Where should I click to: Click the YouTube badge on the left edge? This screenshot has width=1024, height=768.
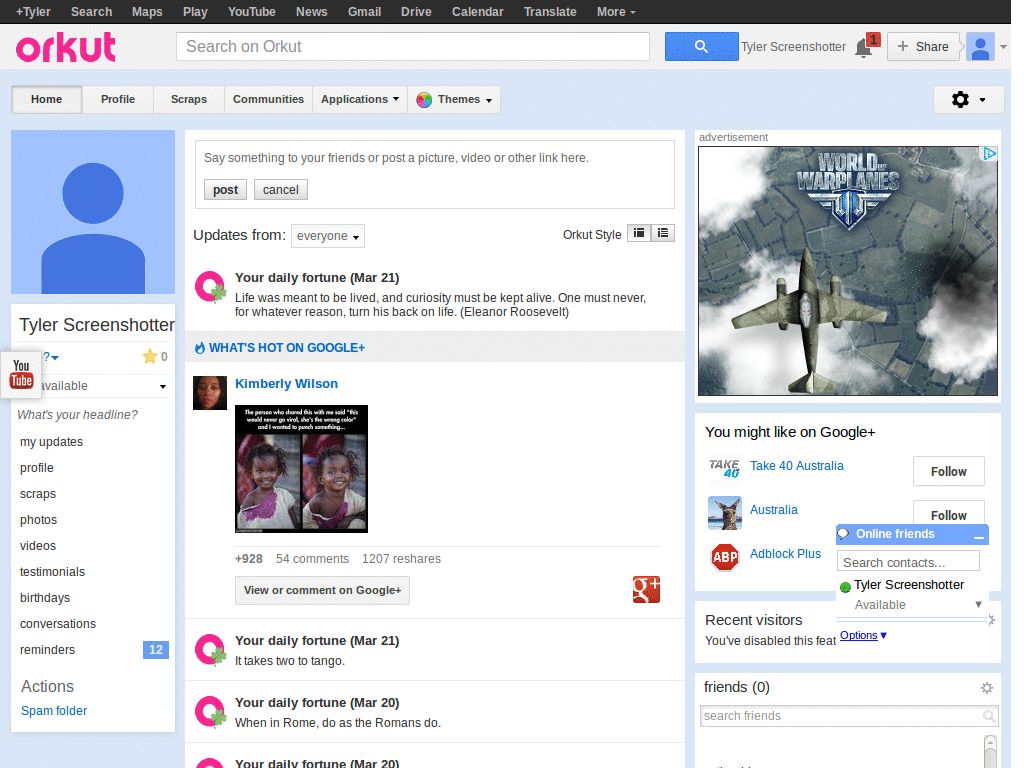click(21, 375)
